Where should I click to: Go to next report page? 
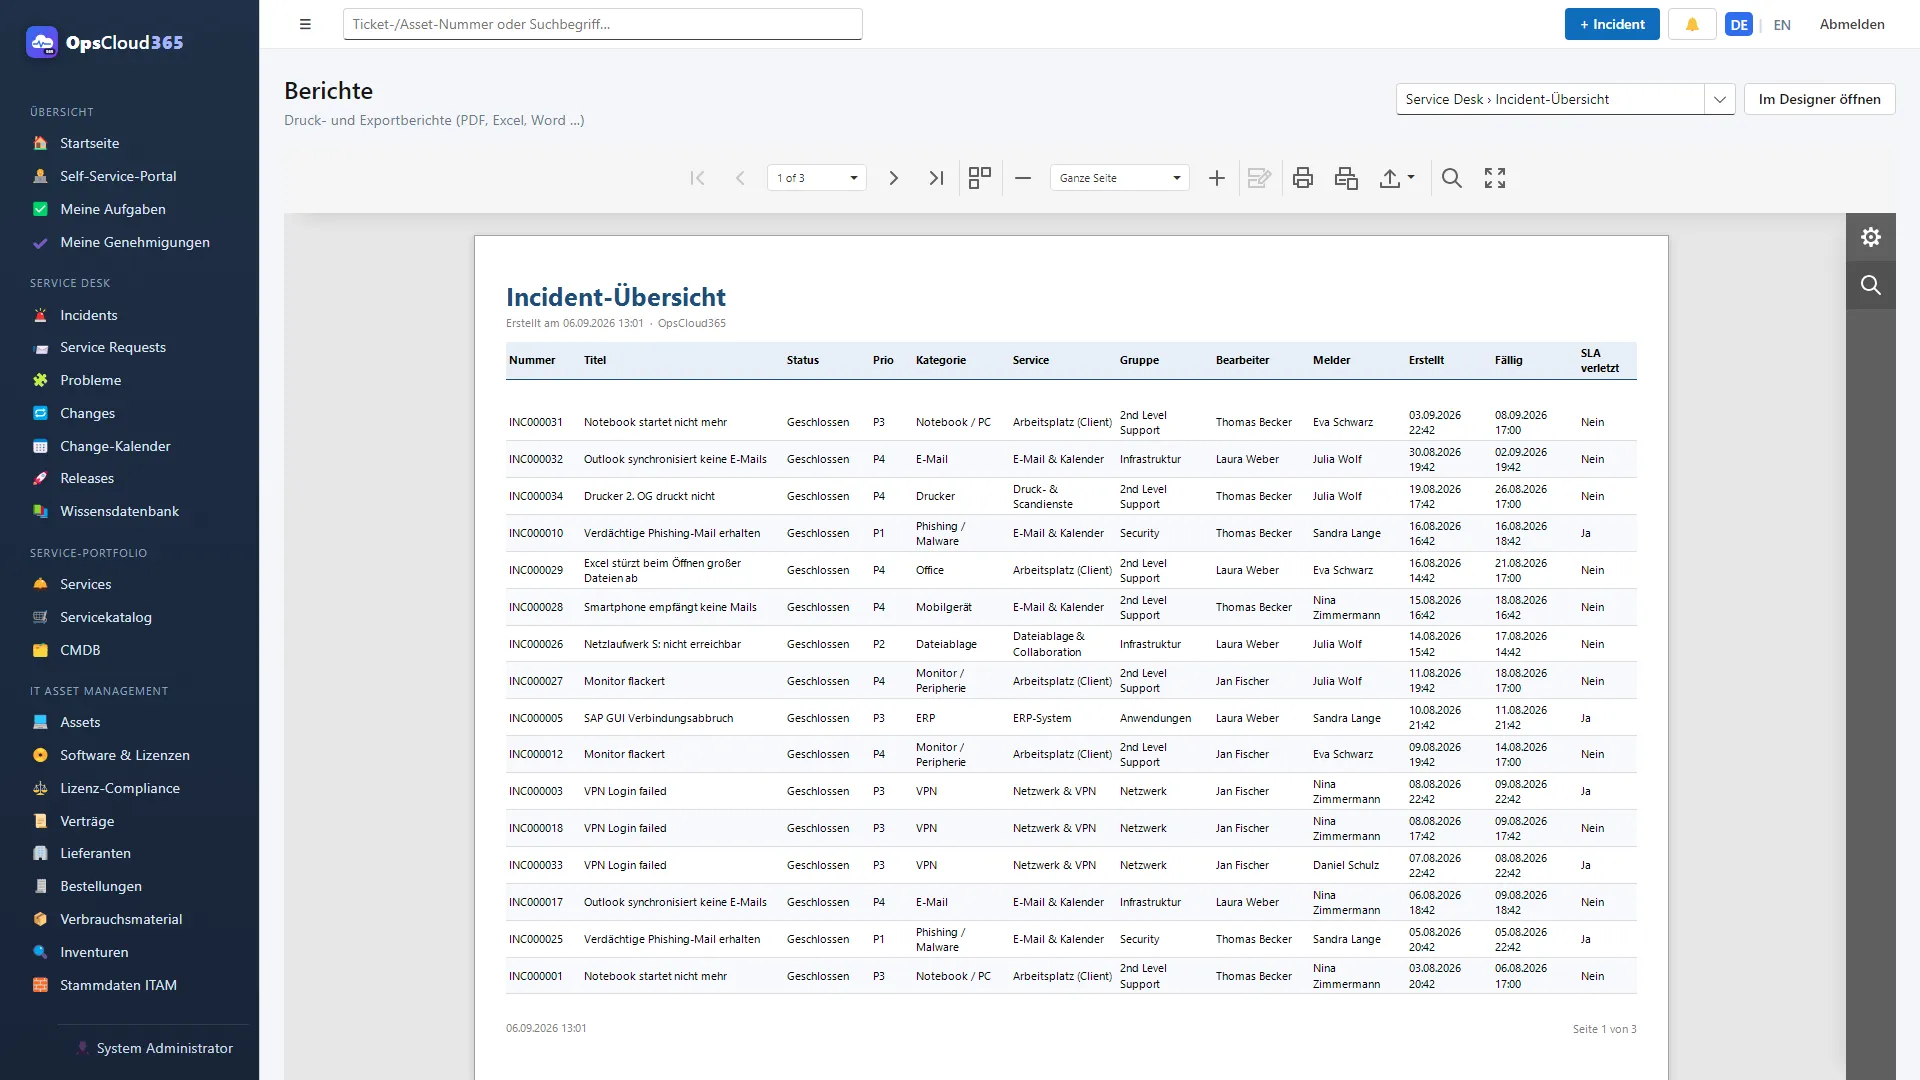pyautogui.click(x=894, y=178)
